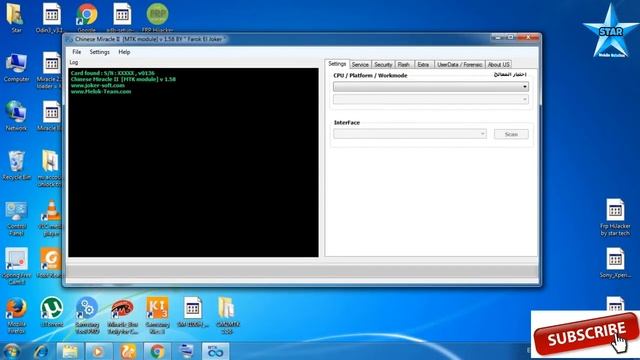
Task: Click inside the black Log output area
Action: pyautogui.click(x=193, y=162)
